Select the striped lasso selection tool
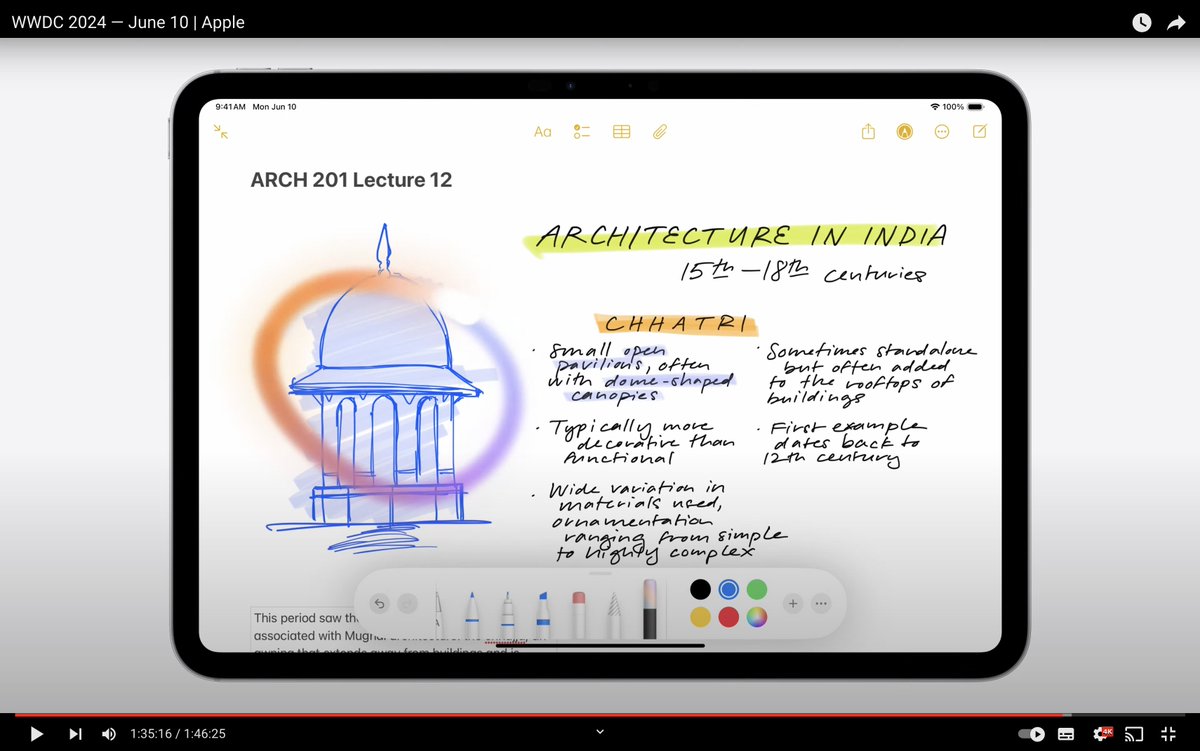Viewport: 1200px width, 751px height. point(614,613)
